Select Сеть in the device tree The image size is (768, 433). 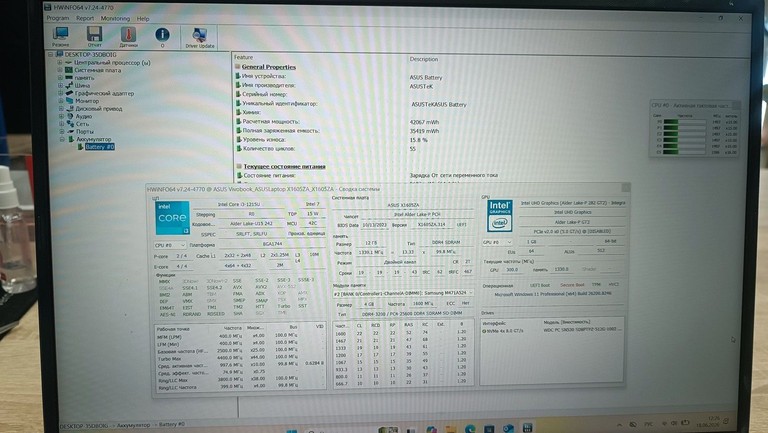82,124
